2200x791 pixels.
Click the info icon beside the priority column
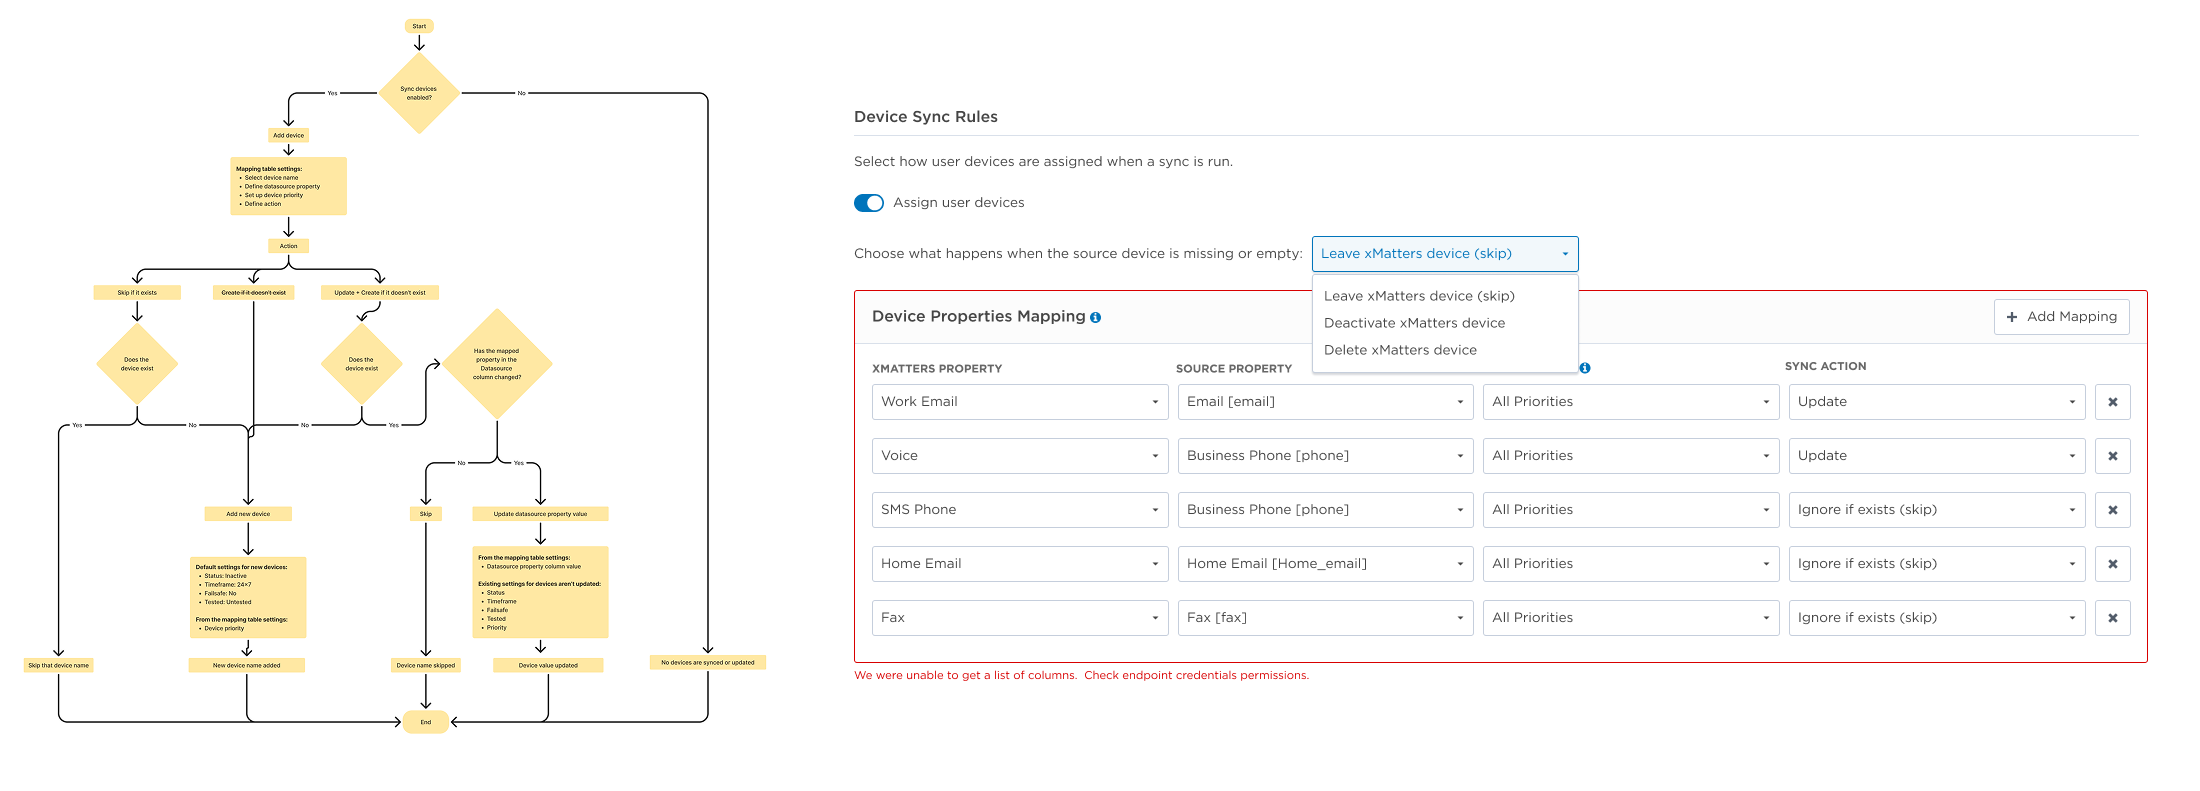pyautogui.click(x=1585, y=368)
